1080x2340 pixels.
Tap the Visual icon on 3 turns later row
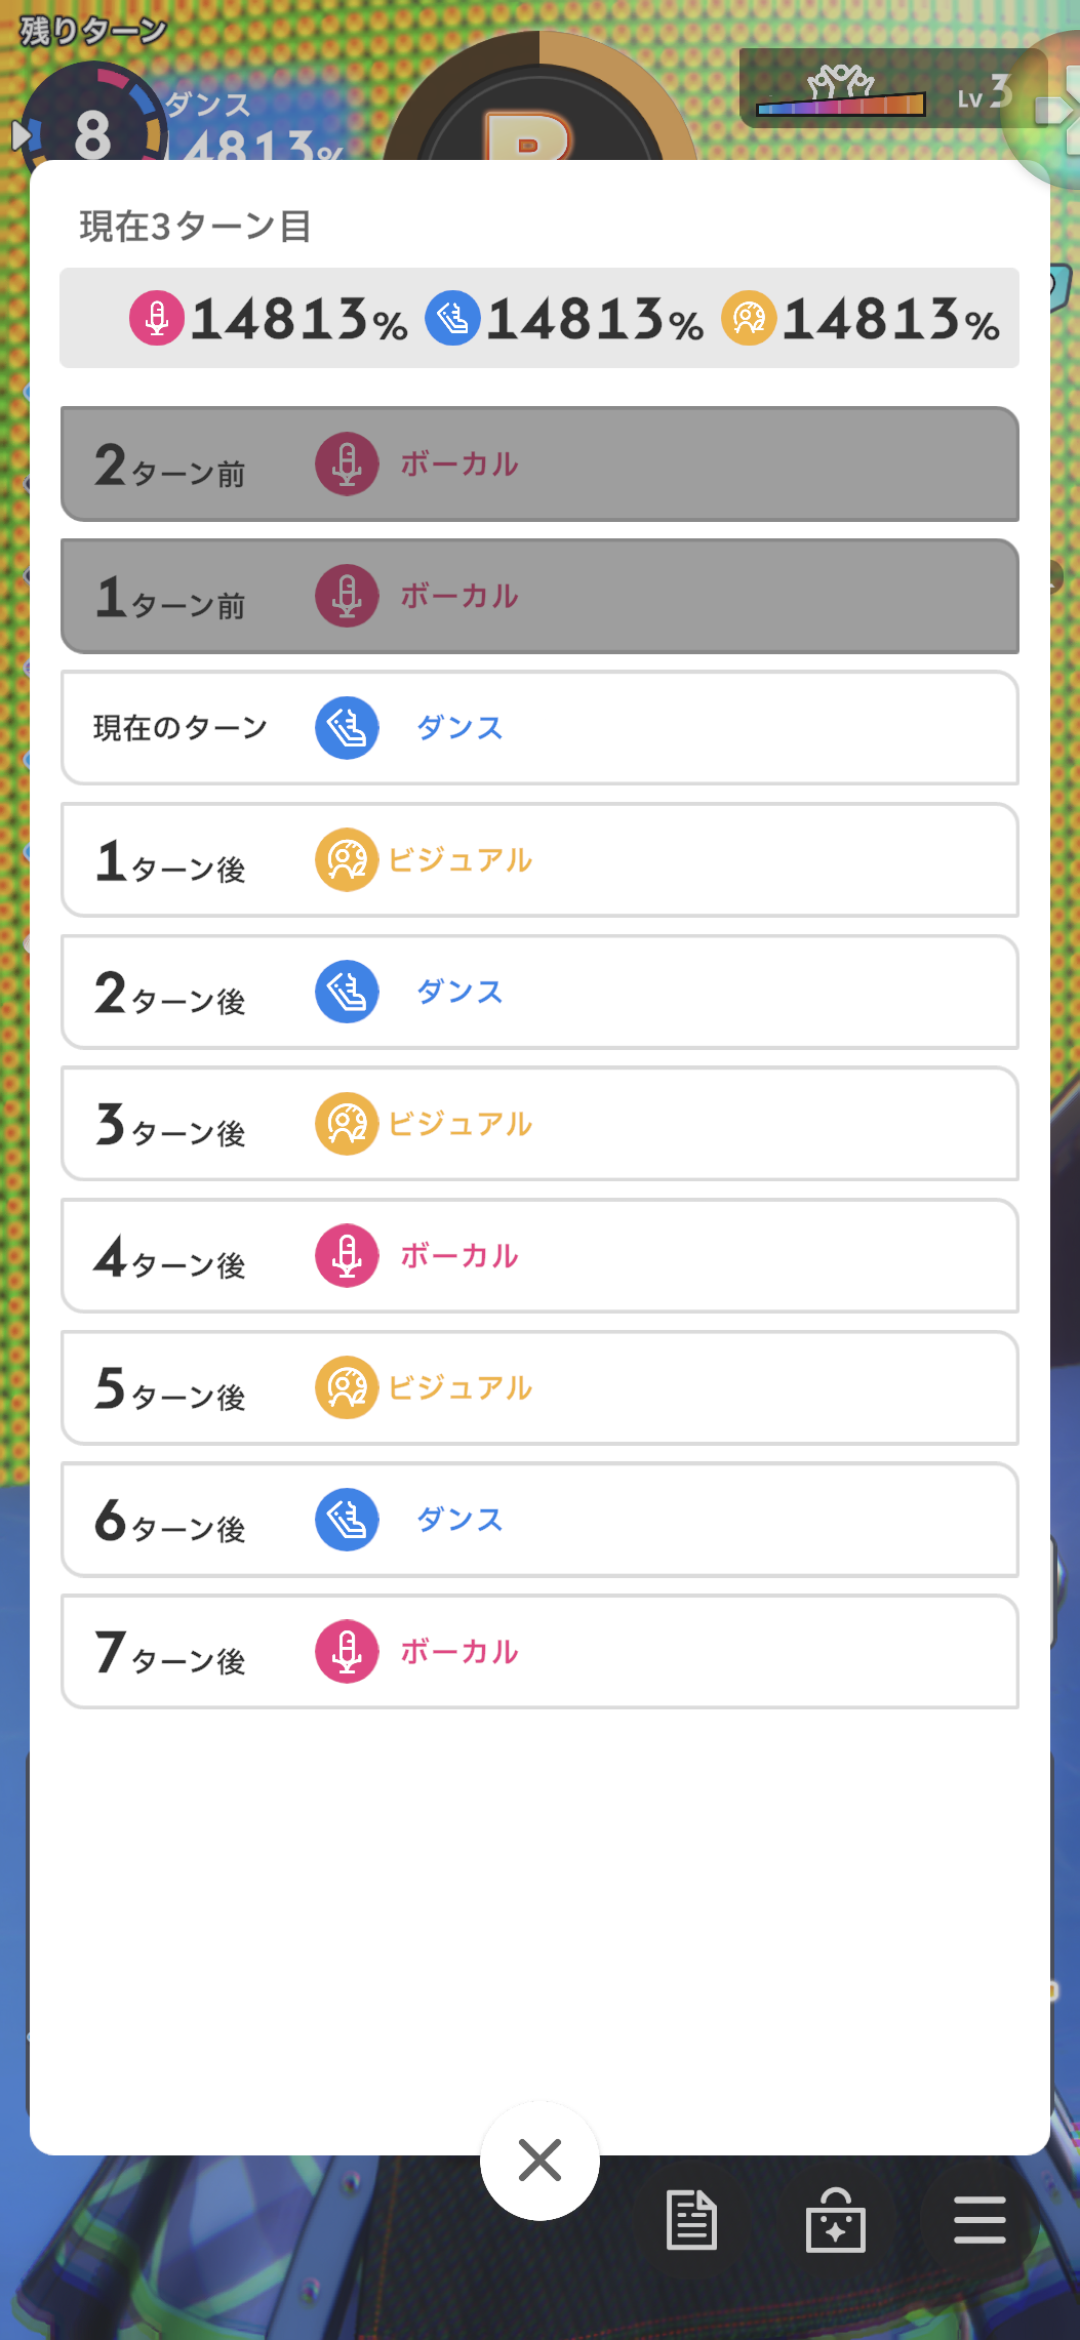[x=347, y=1124]
